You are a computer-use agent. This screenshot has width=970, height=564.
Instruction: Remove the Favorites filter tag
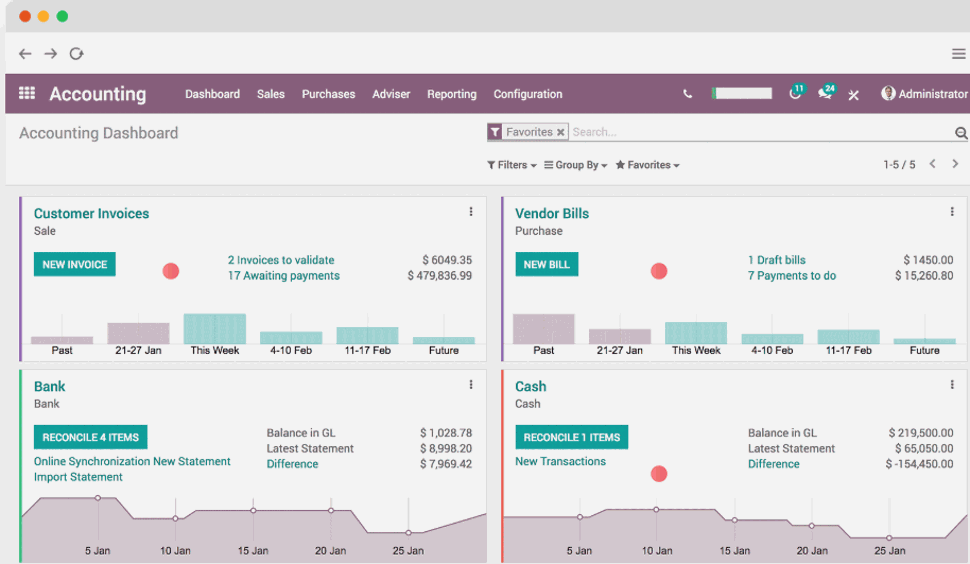point(561,132)
